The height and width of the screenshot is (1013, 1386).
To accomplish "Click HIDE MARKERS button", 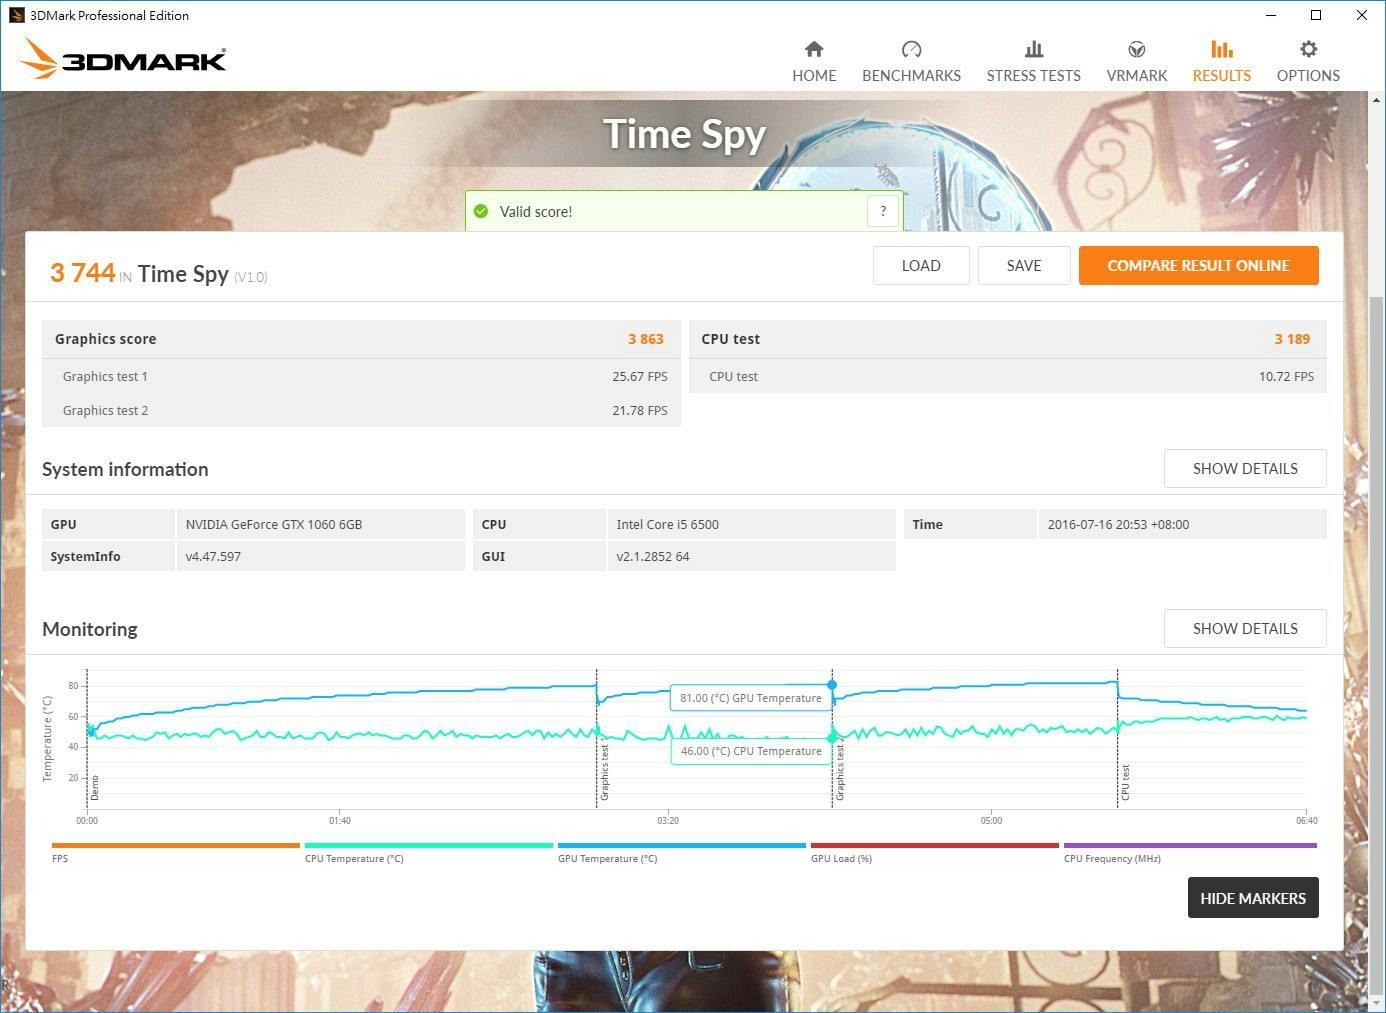I will 1253,898.
